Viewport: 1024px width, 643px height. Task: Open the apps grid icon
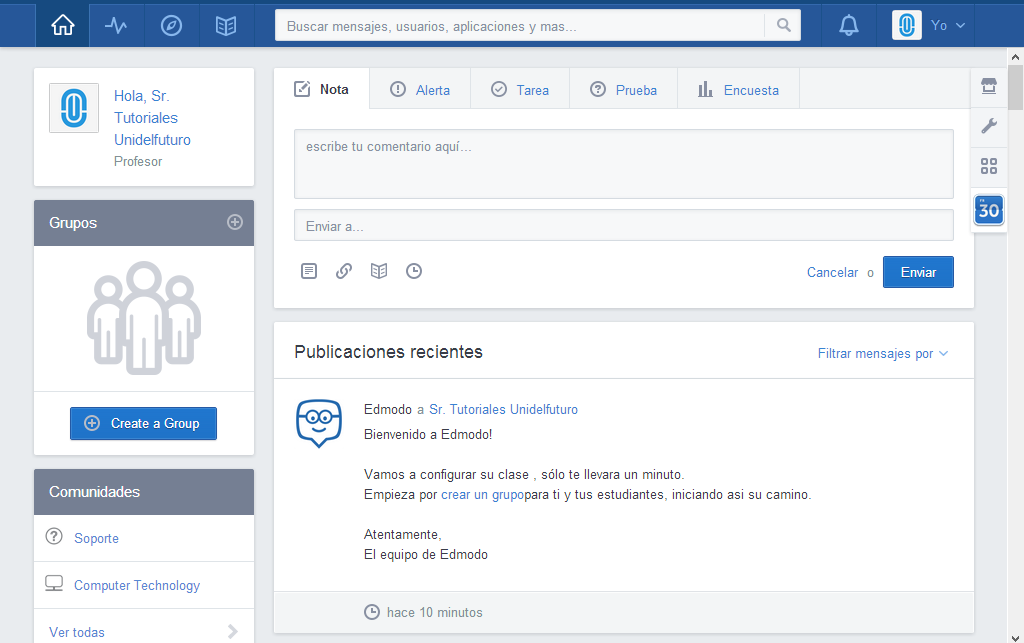tap(989, 166)
